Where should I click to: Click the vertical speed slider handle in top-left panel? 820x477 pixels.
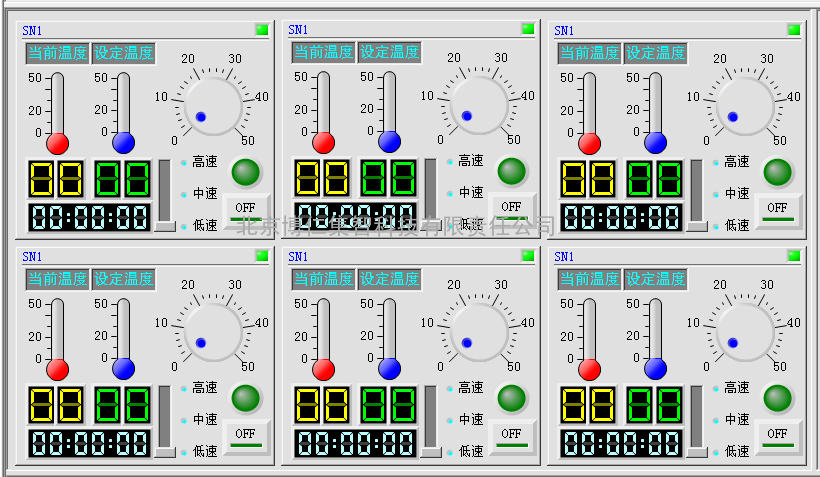pyautogui.click(x=165, y=226)
